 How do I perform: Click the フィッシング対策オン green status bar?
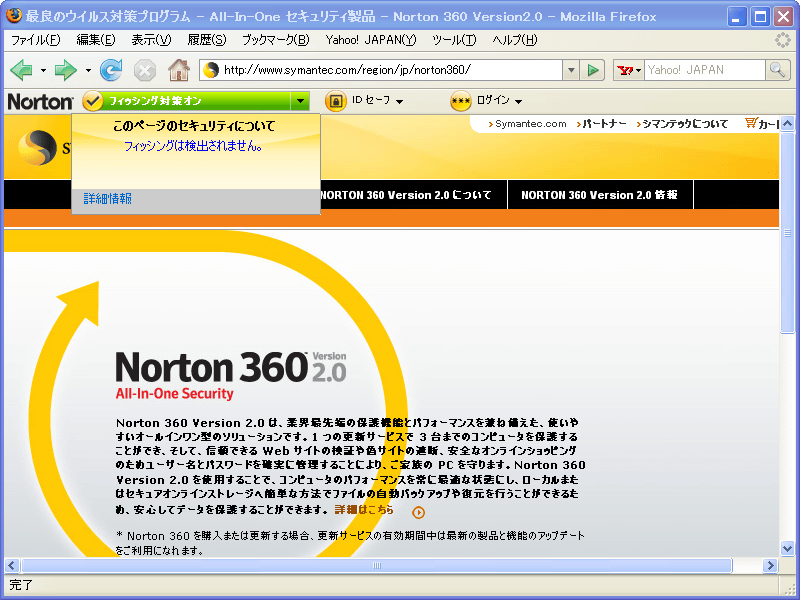[x=196, y=101]
